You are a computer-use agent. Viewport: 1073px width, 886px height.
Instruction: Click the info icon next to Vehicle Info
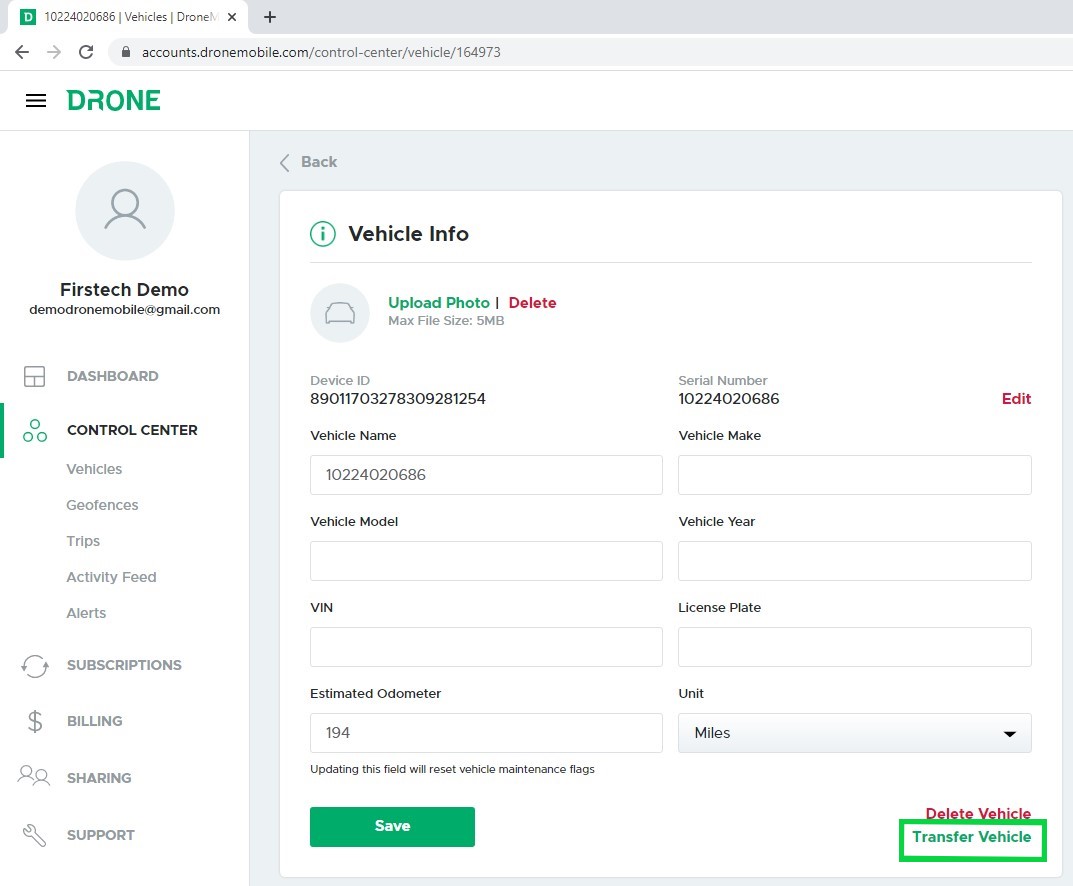(x=322, y=233)
